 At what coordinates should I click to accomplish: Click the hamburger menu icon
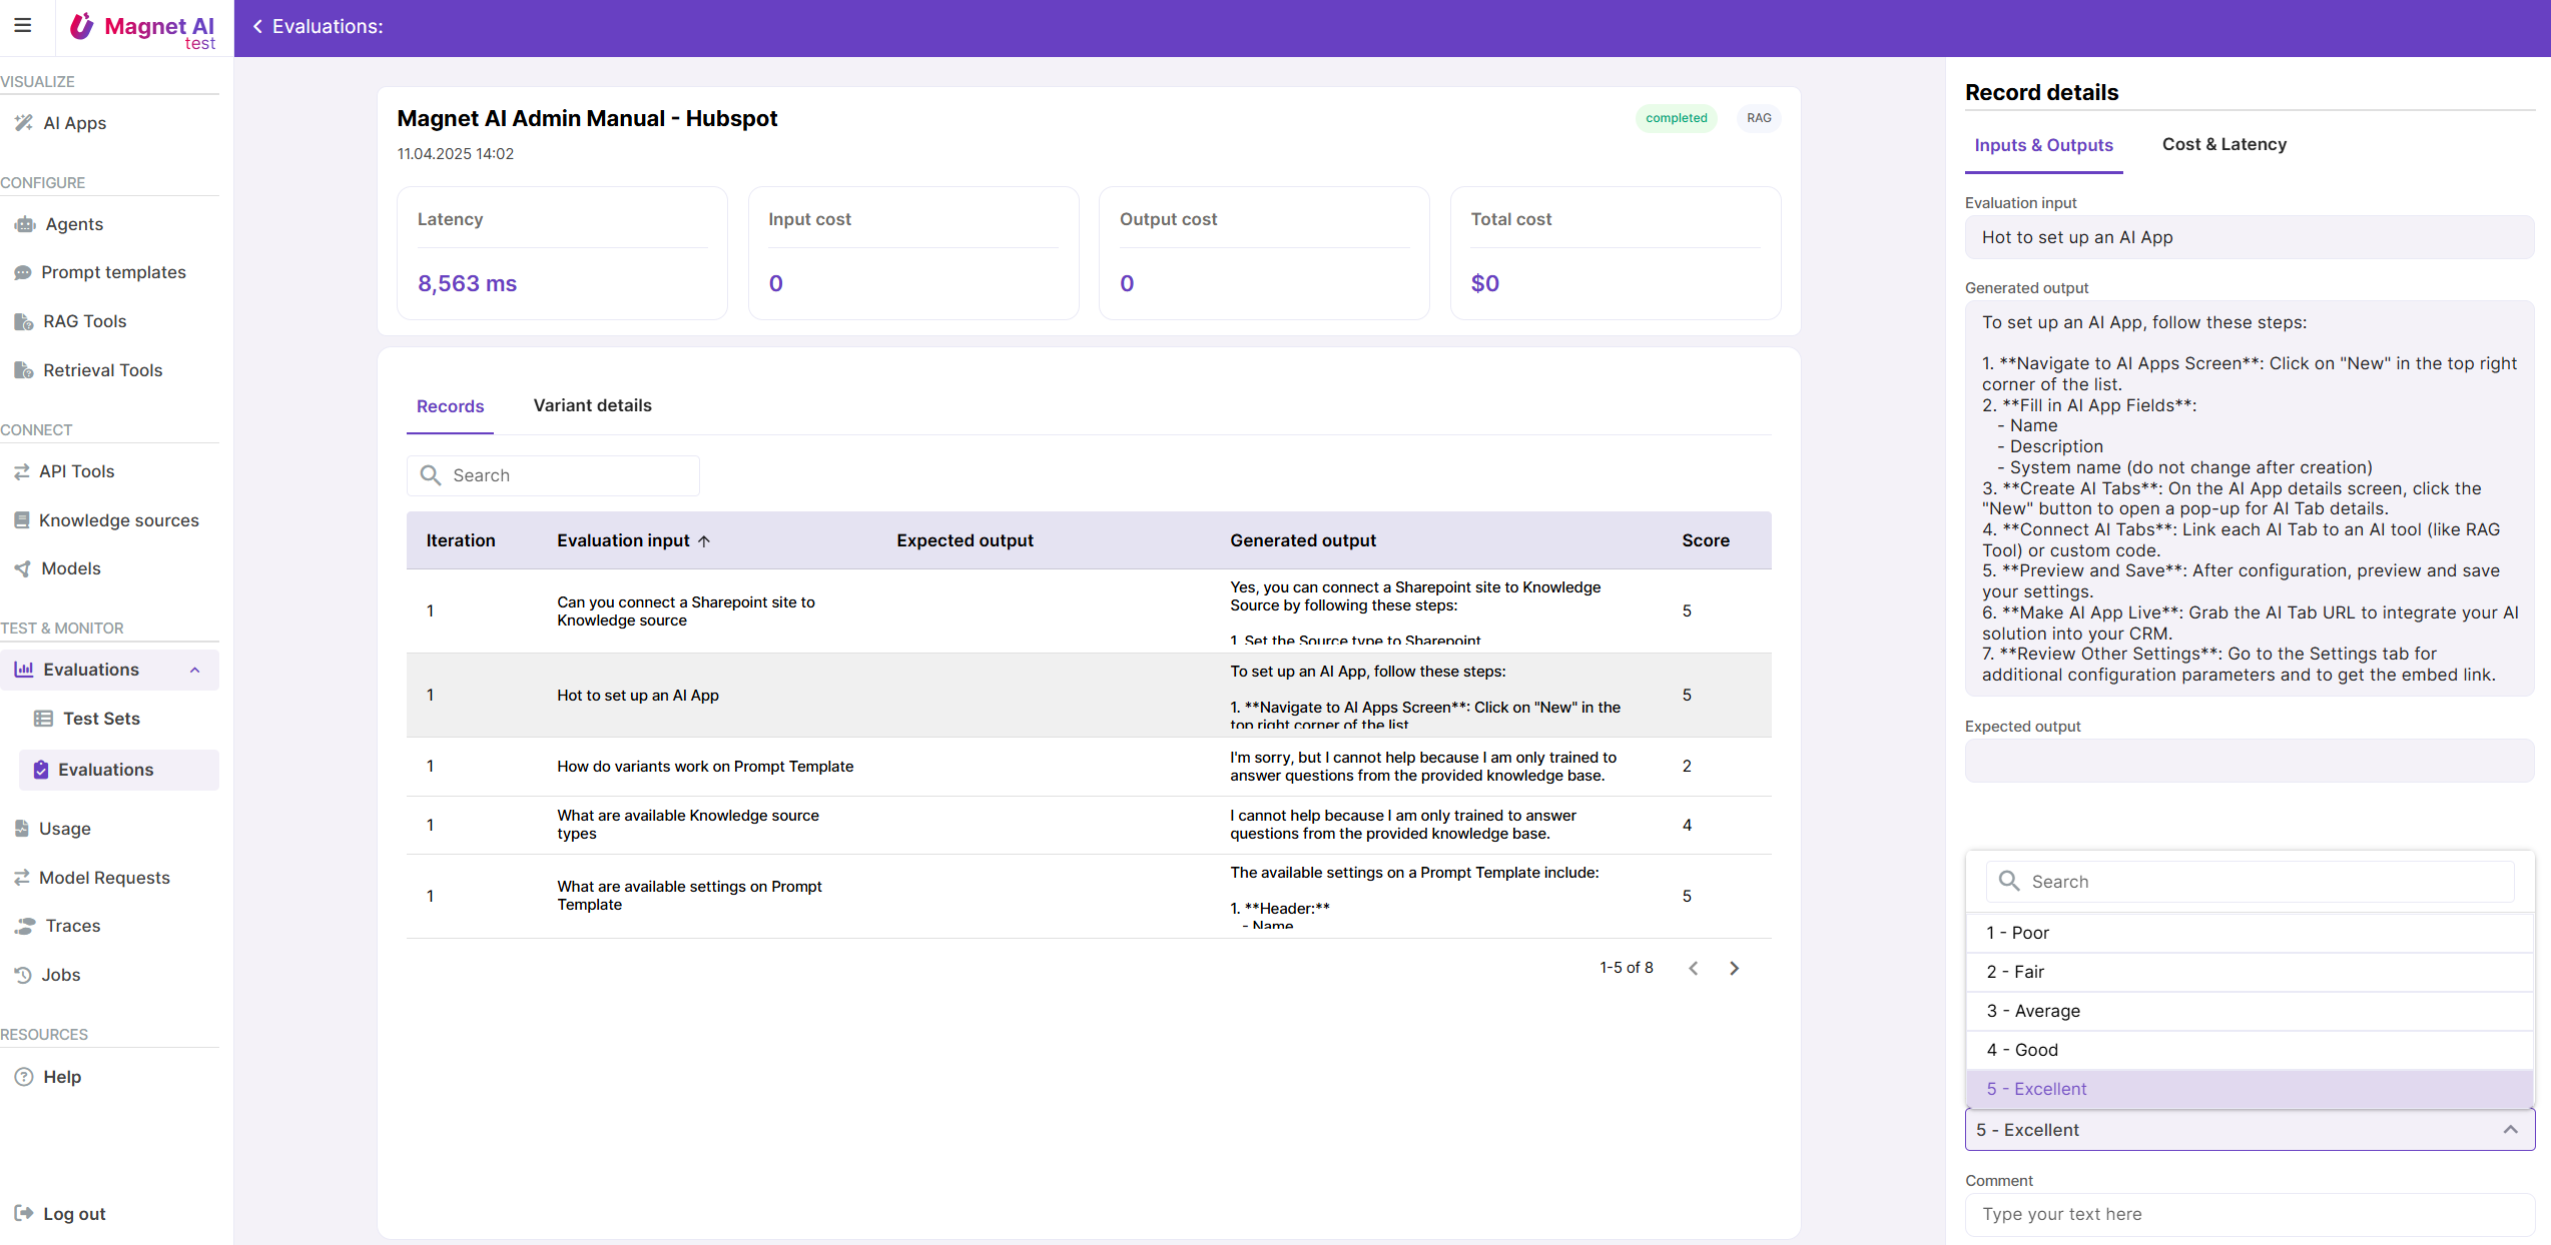22,26
